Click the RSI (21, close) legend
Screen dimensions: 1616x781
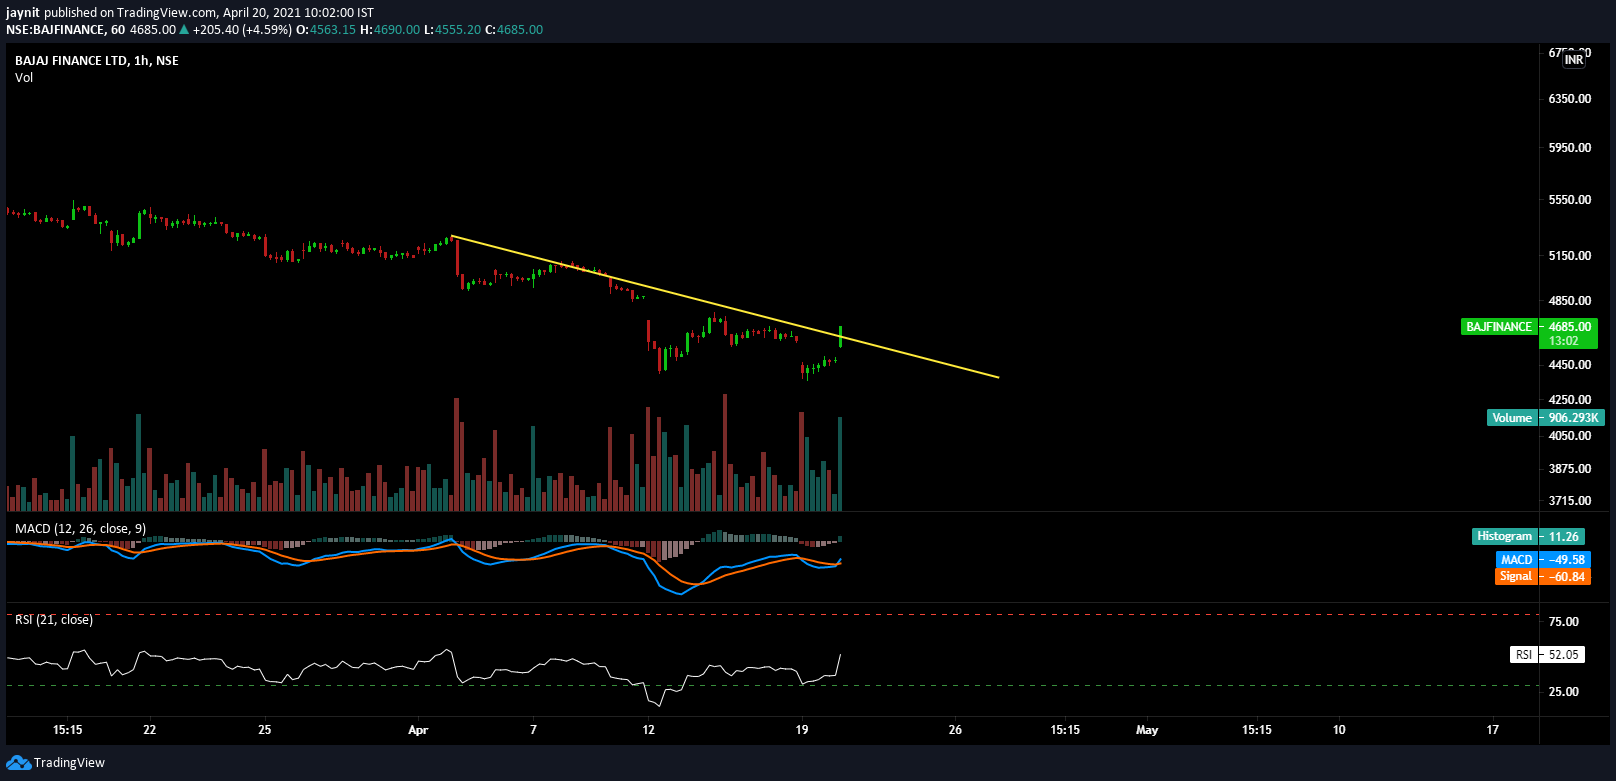(x=54, y=620)
